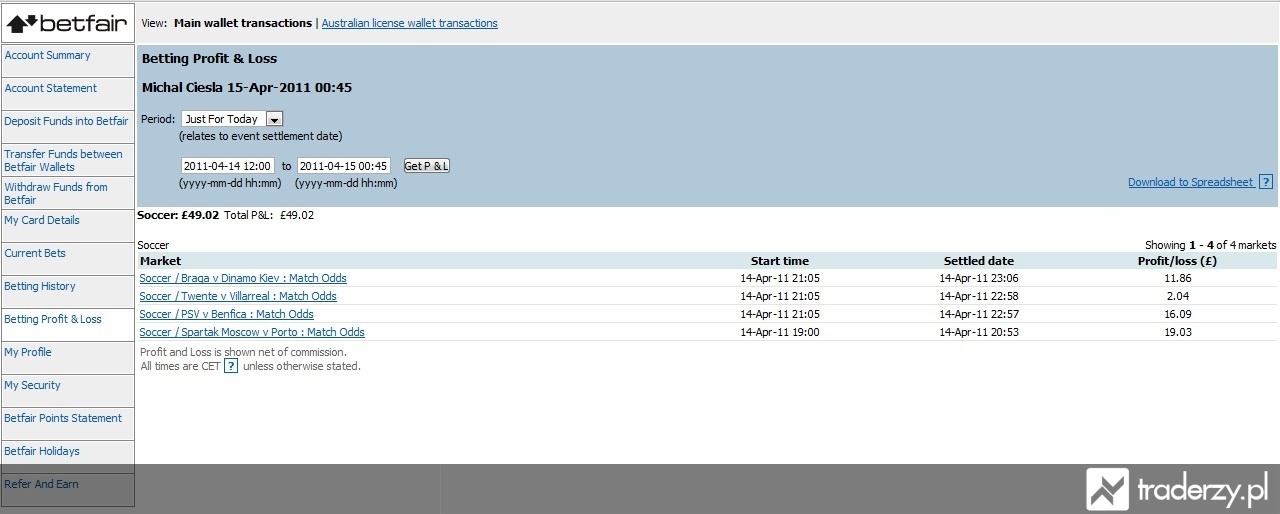Click settled date 14-Apr-11 22:57
The height and width of the screenshot is (514, 1280).
tap(979, 314)
